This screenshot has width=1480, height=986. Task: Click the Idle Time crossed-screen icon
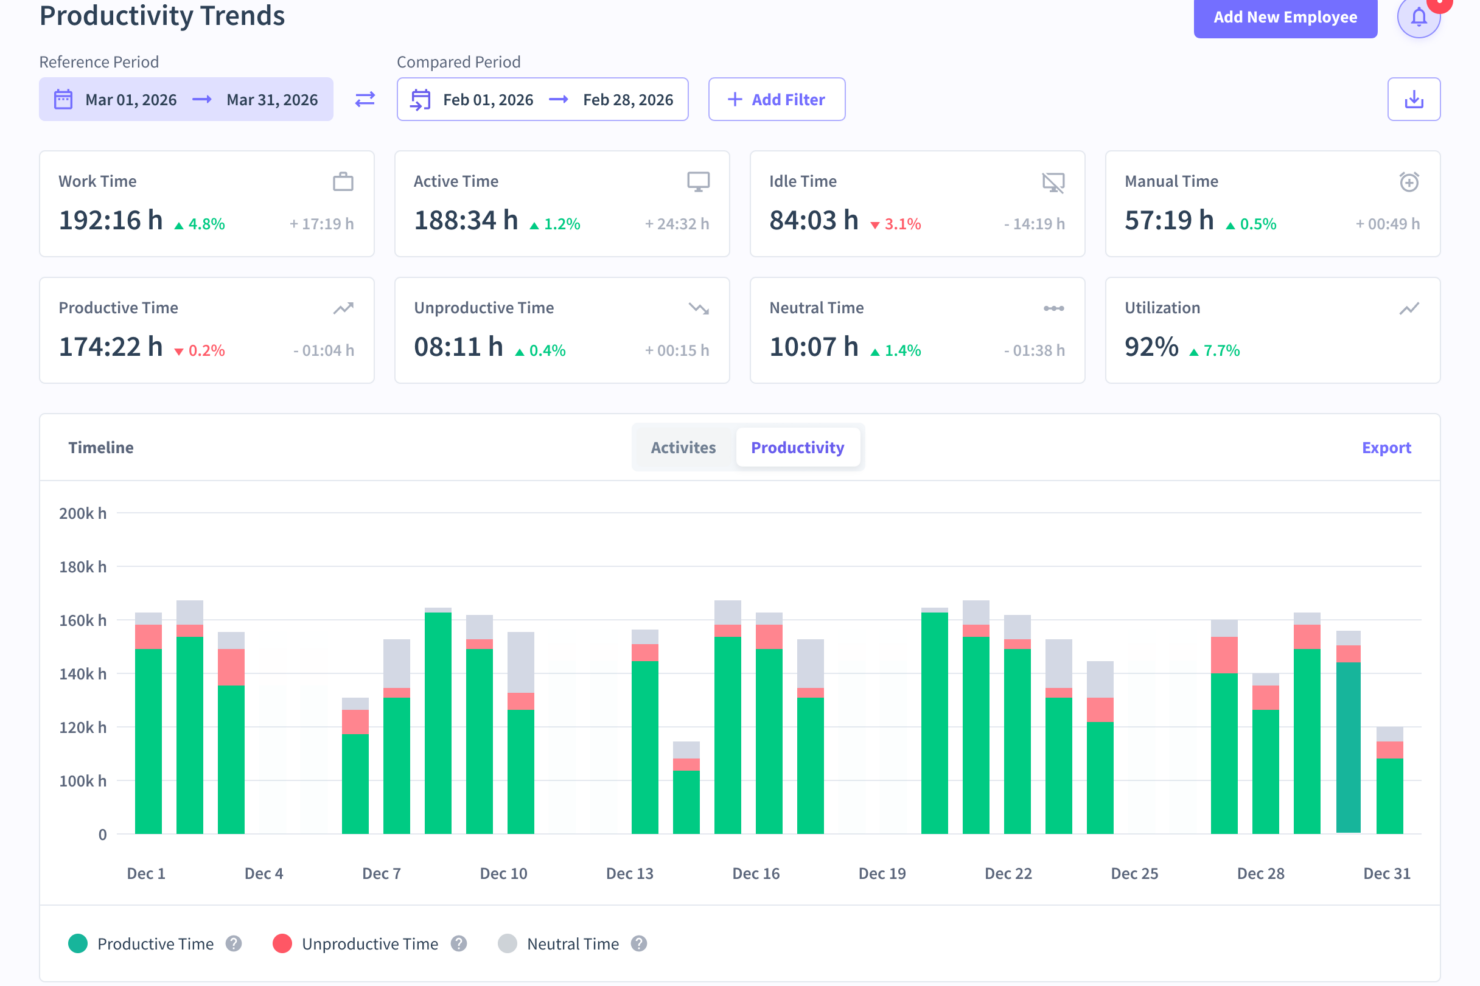1053,182
